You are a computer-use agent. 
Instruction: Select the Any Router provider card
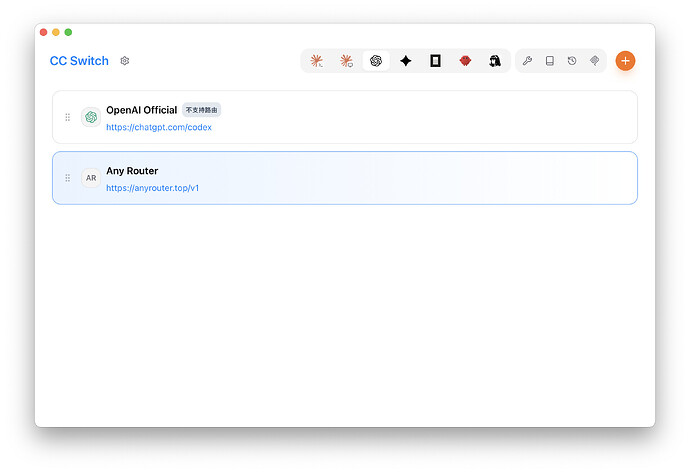coord(345,178)
